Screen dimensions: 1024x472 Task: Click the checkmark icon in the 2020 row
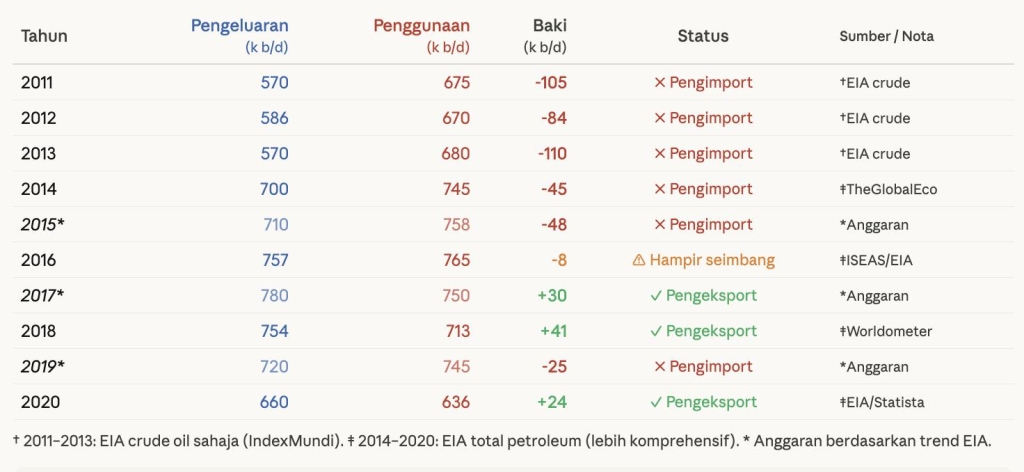[656, 402]
